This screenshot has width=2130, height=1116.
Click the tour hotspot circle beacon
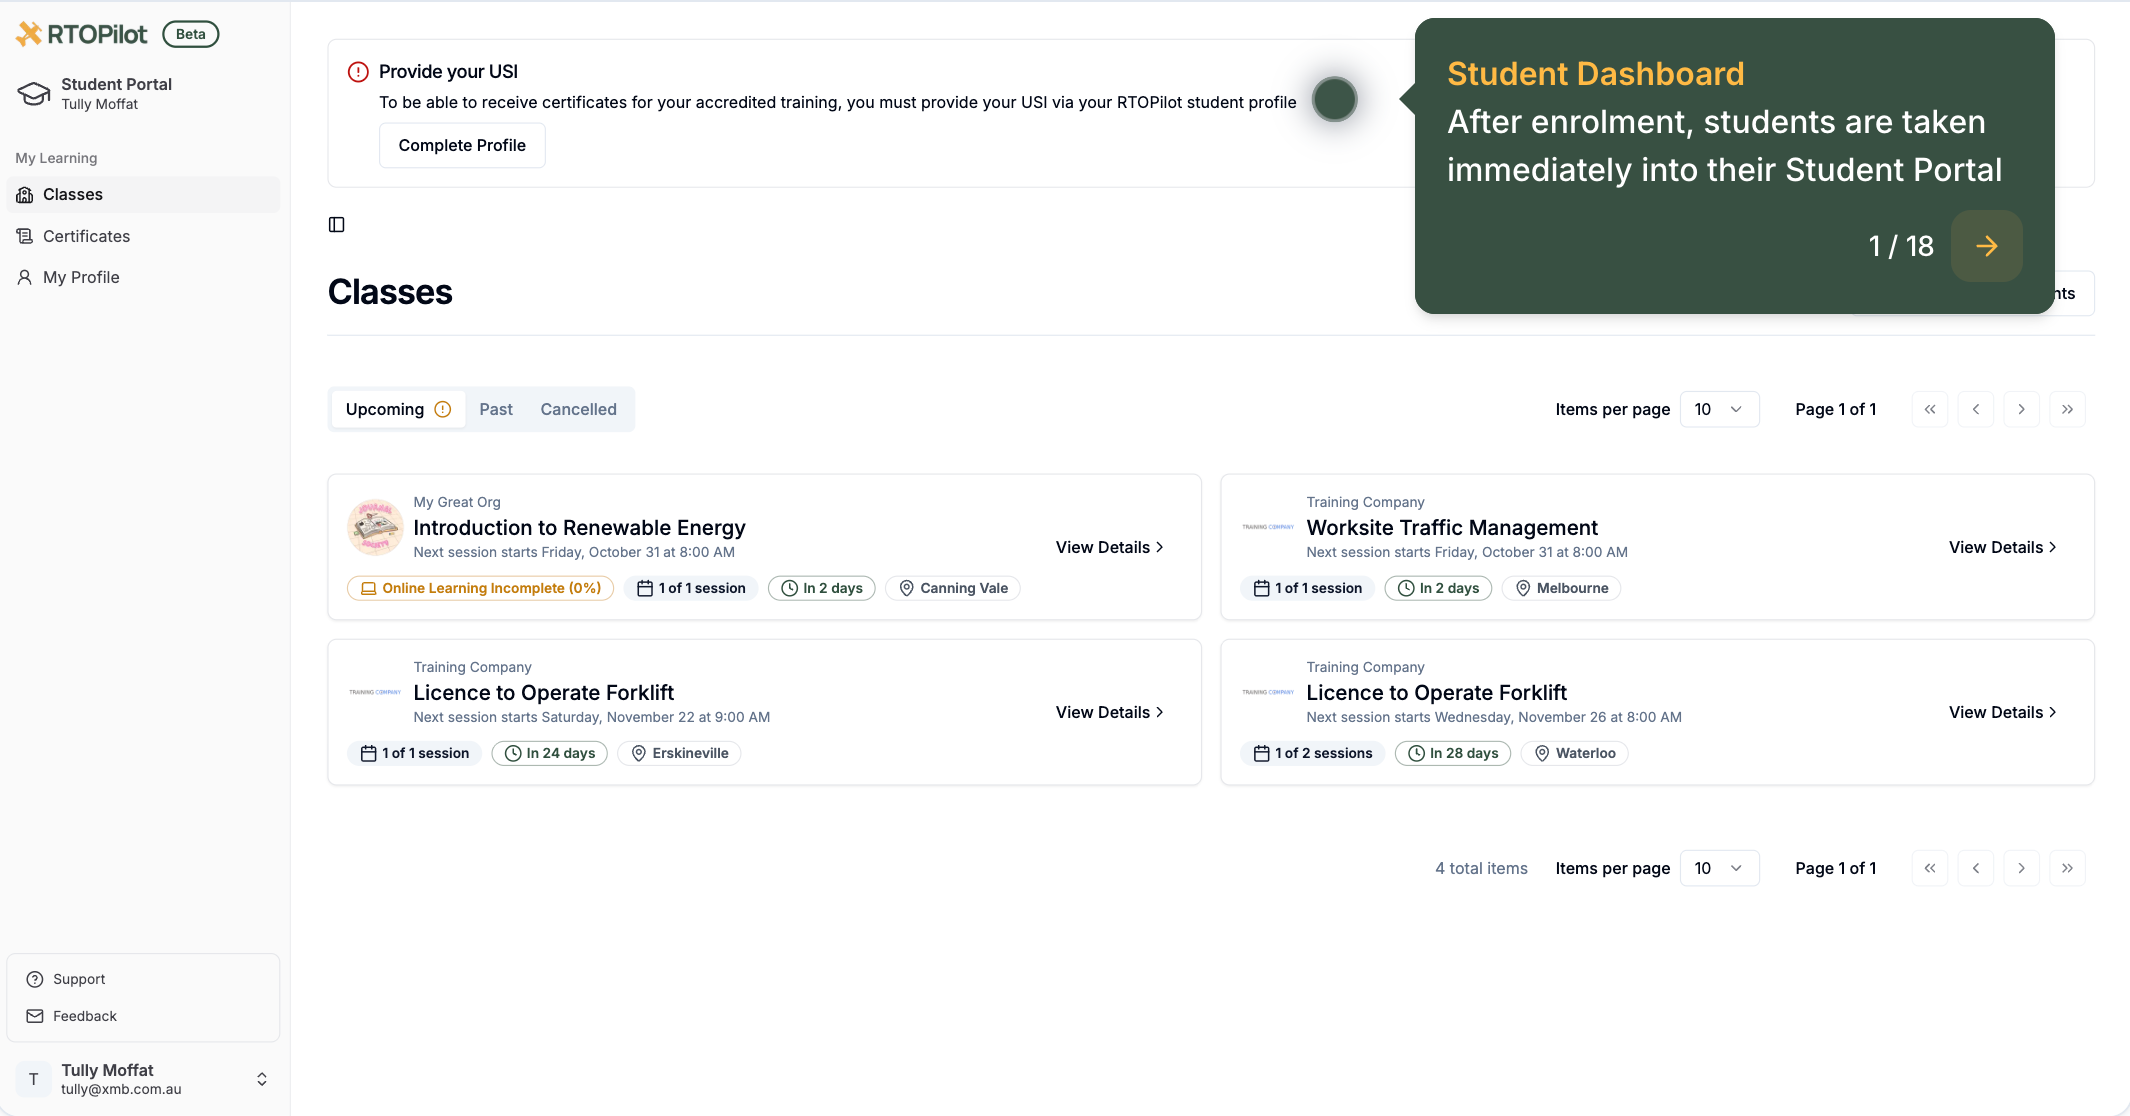[x=1334, y=99]
